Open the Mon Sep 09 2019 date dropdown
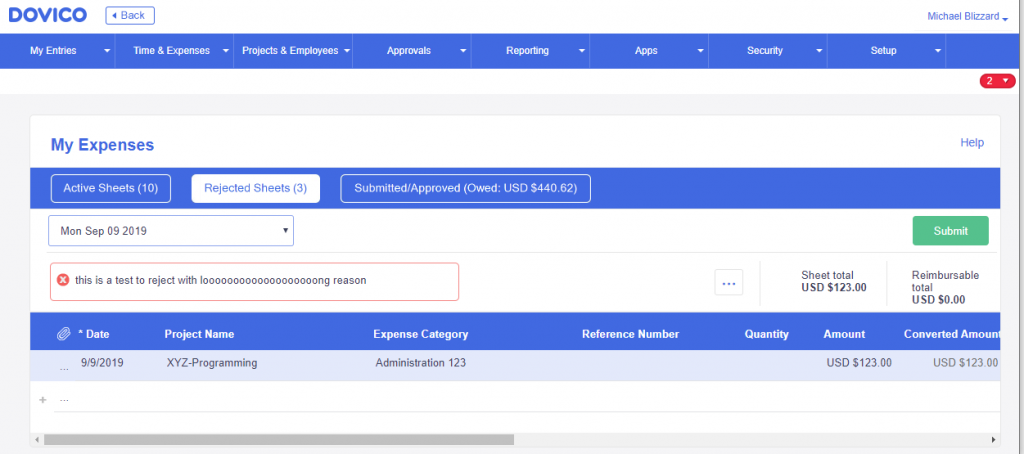1024x454 pixels. (x=171, y=231)
